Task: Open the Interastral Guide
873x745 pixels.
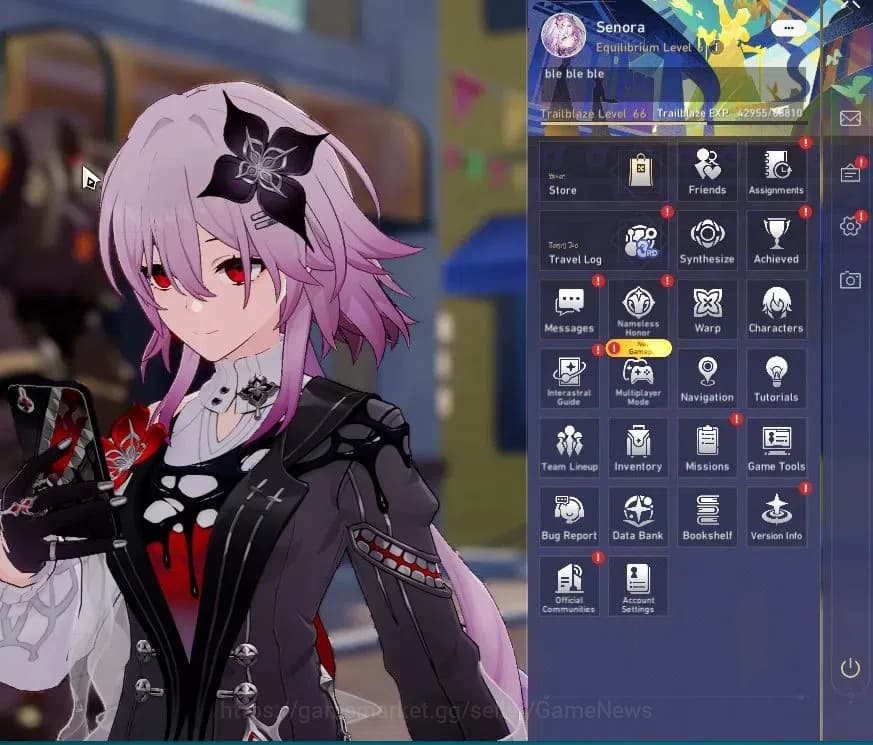Action: click(x=569, y=379)
